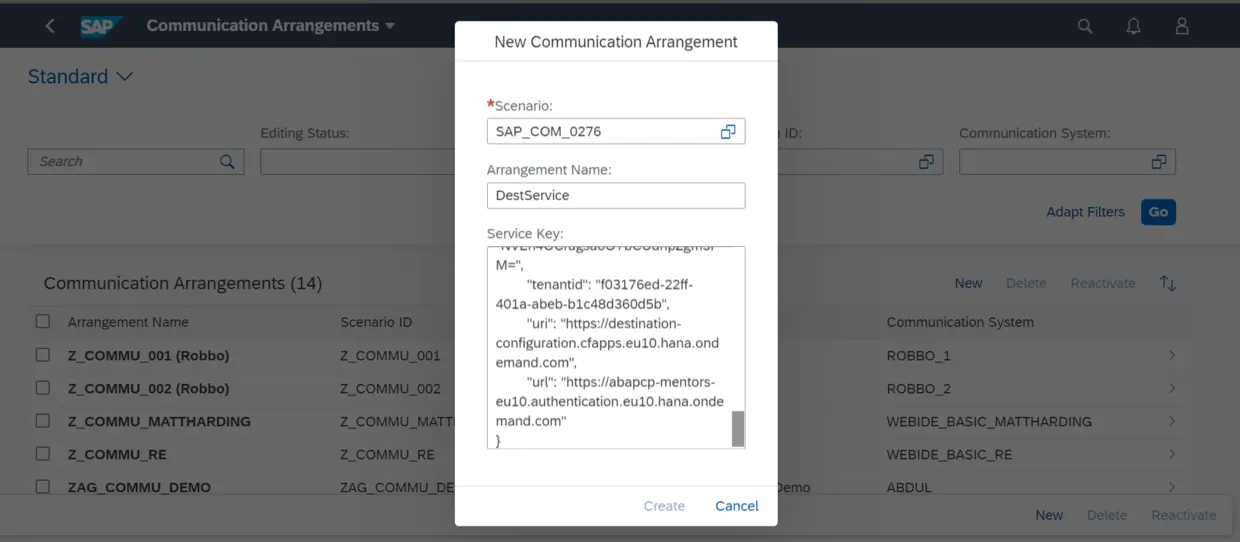Click the Editing Status filter field
Screen dimensions: 1240x542
pos(357,161)
